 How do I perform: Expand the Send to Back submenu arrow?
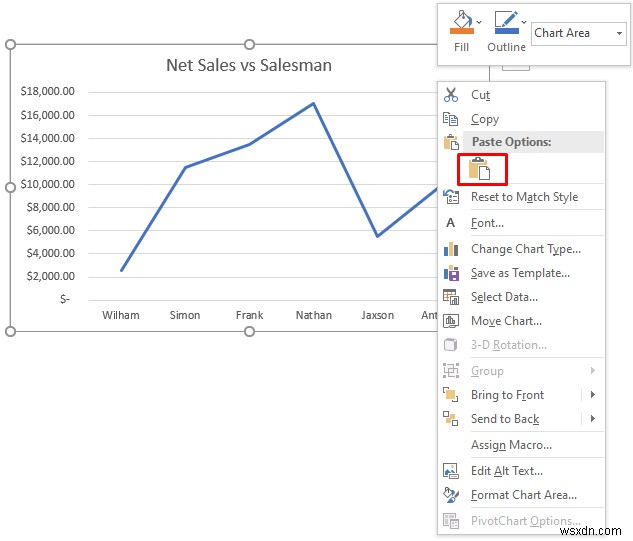coord(593,419)
